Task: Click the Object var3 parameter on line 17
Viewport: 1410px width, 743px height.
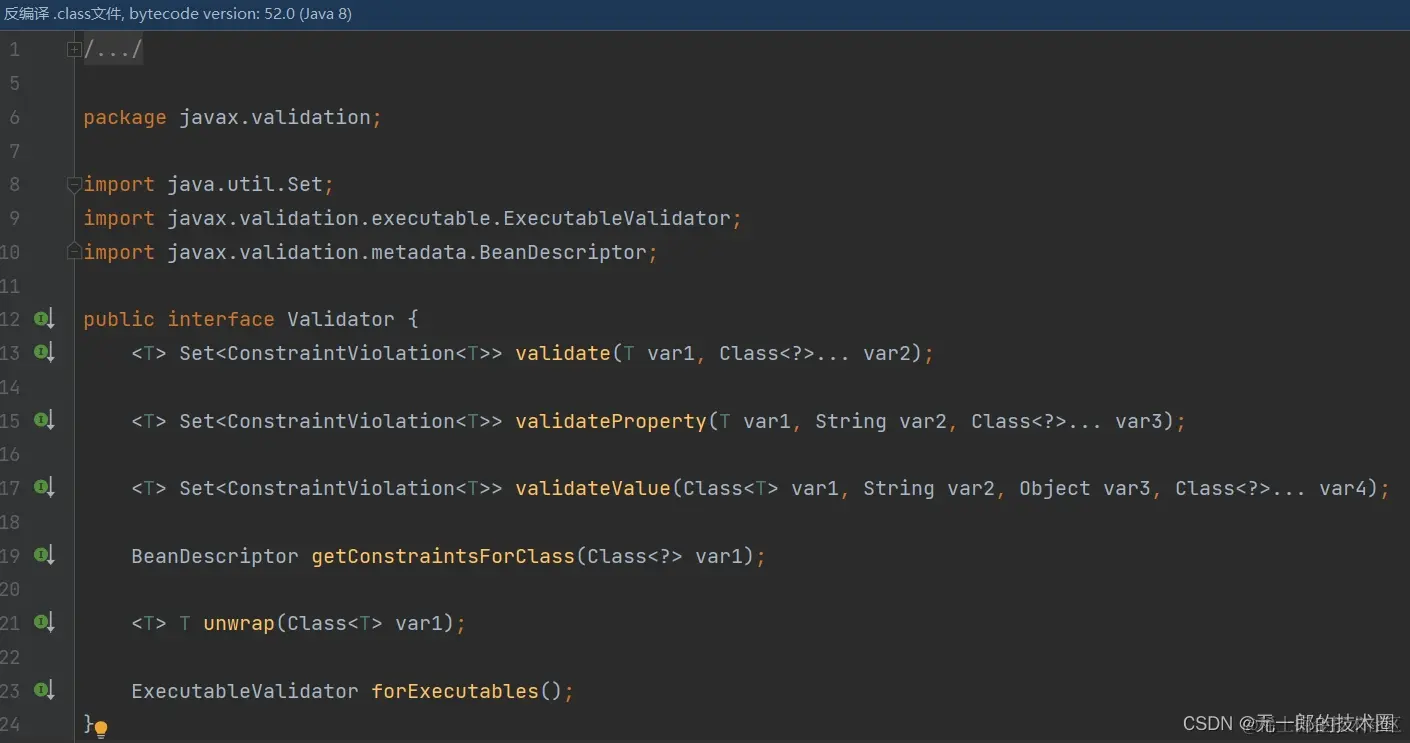Action: pos(1085,488)
